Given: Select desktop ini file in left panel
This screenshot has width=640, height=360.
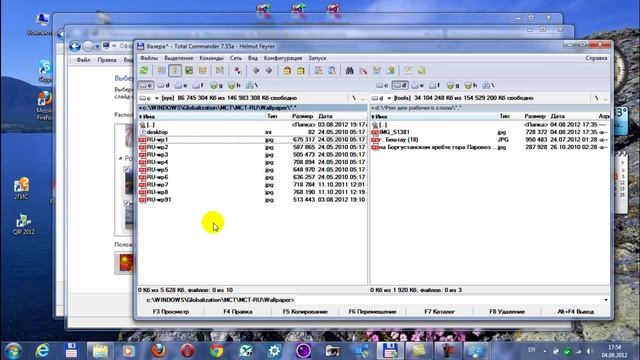Looking at the screenshot, I should point(252,132).
